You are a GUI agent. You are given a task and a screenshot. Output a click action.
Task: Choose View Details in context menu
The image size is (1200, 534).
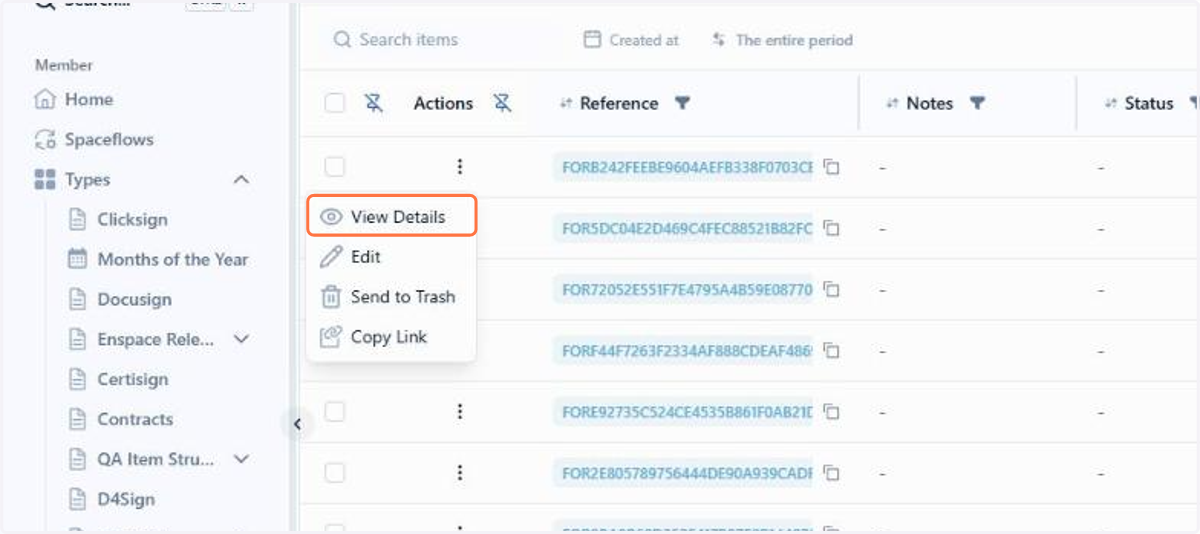pyautogui.click(x=391, y=217)
